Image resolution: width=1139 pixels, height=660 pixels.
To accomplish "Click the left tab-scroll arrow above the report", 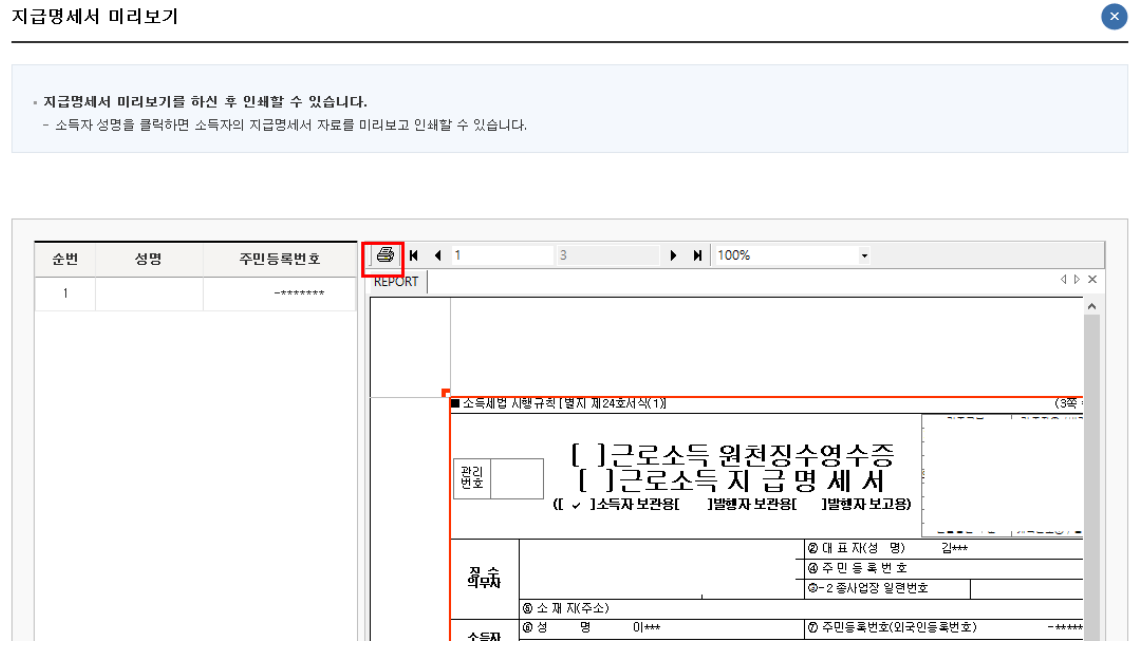I will (x=1063, y=279).
